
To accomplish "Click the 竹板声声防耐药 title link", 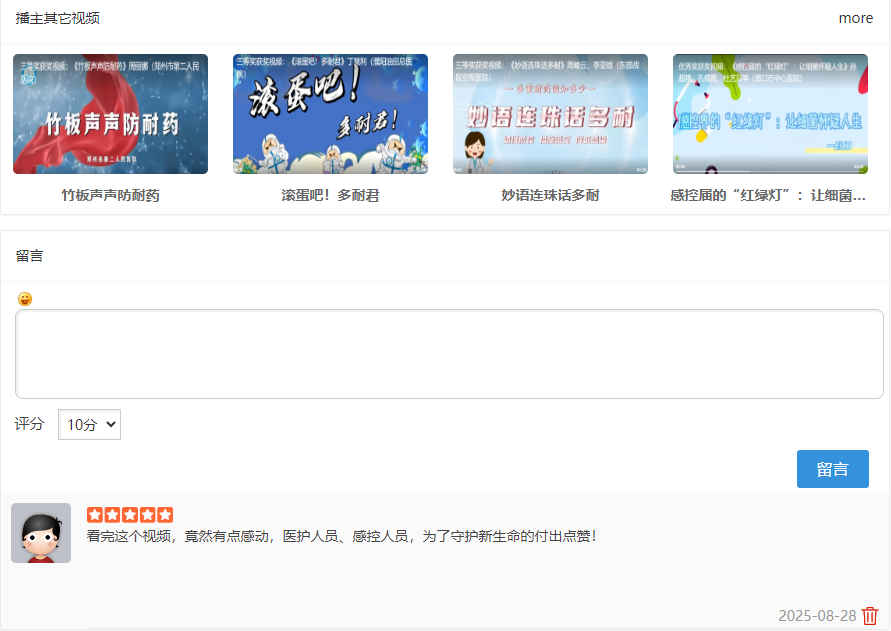I will pyautogui.click(x=110, y=195).
